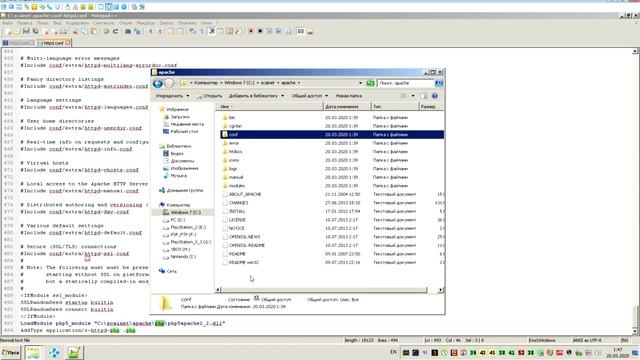Image resolution: width=640 pixels, height=360 pixels.
Task: Expand the Общий доступ dropdown
Action: pyautogui.click(x=310, y=96)
